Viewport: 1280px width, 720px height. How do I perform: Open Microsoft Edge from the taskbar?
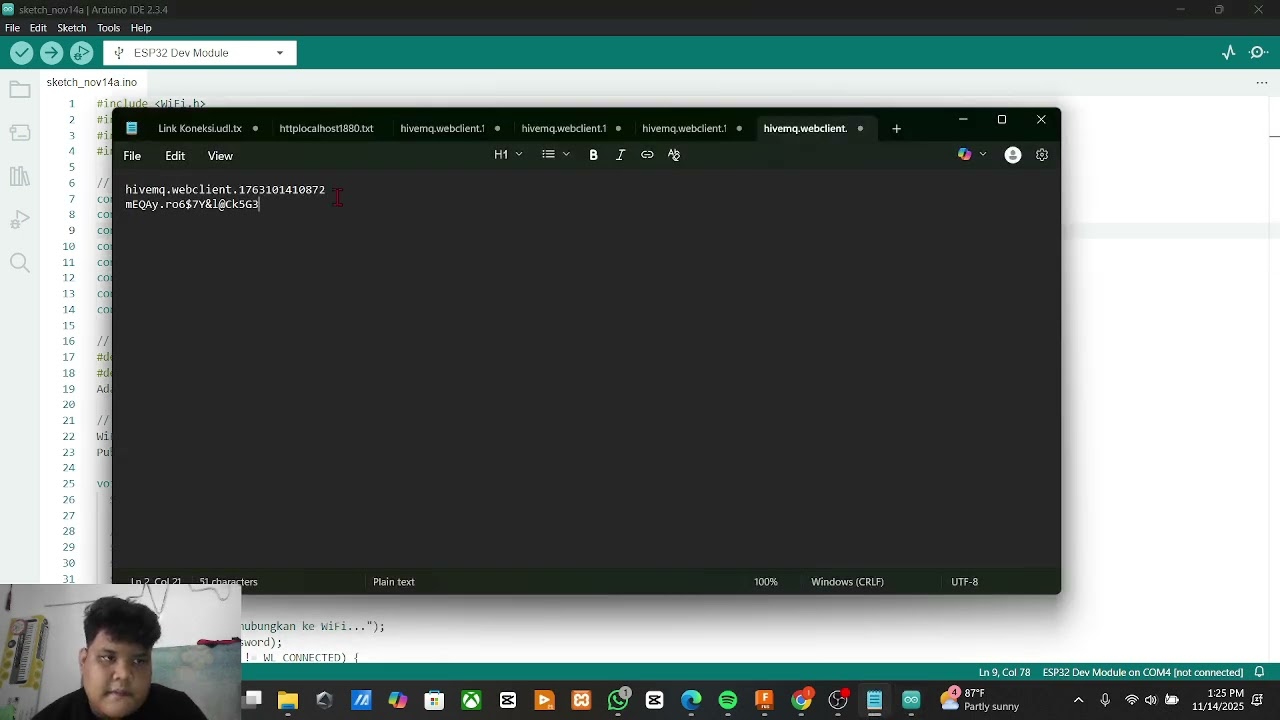click(691, 700)
